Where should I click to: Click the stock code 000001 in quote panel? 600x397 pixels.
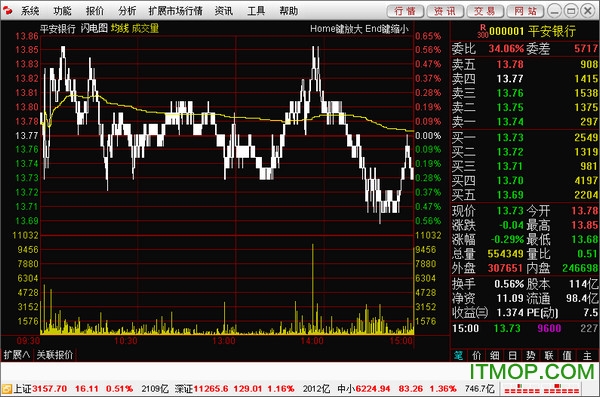(506, 31)
